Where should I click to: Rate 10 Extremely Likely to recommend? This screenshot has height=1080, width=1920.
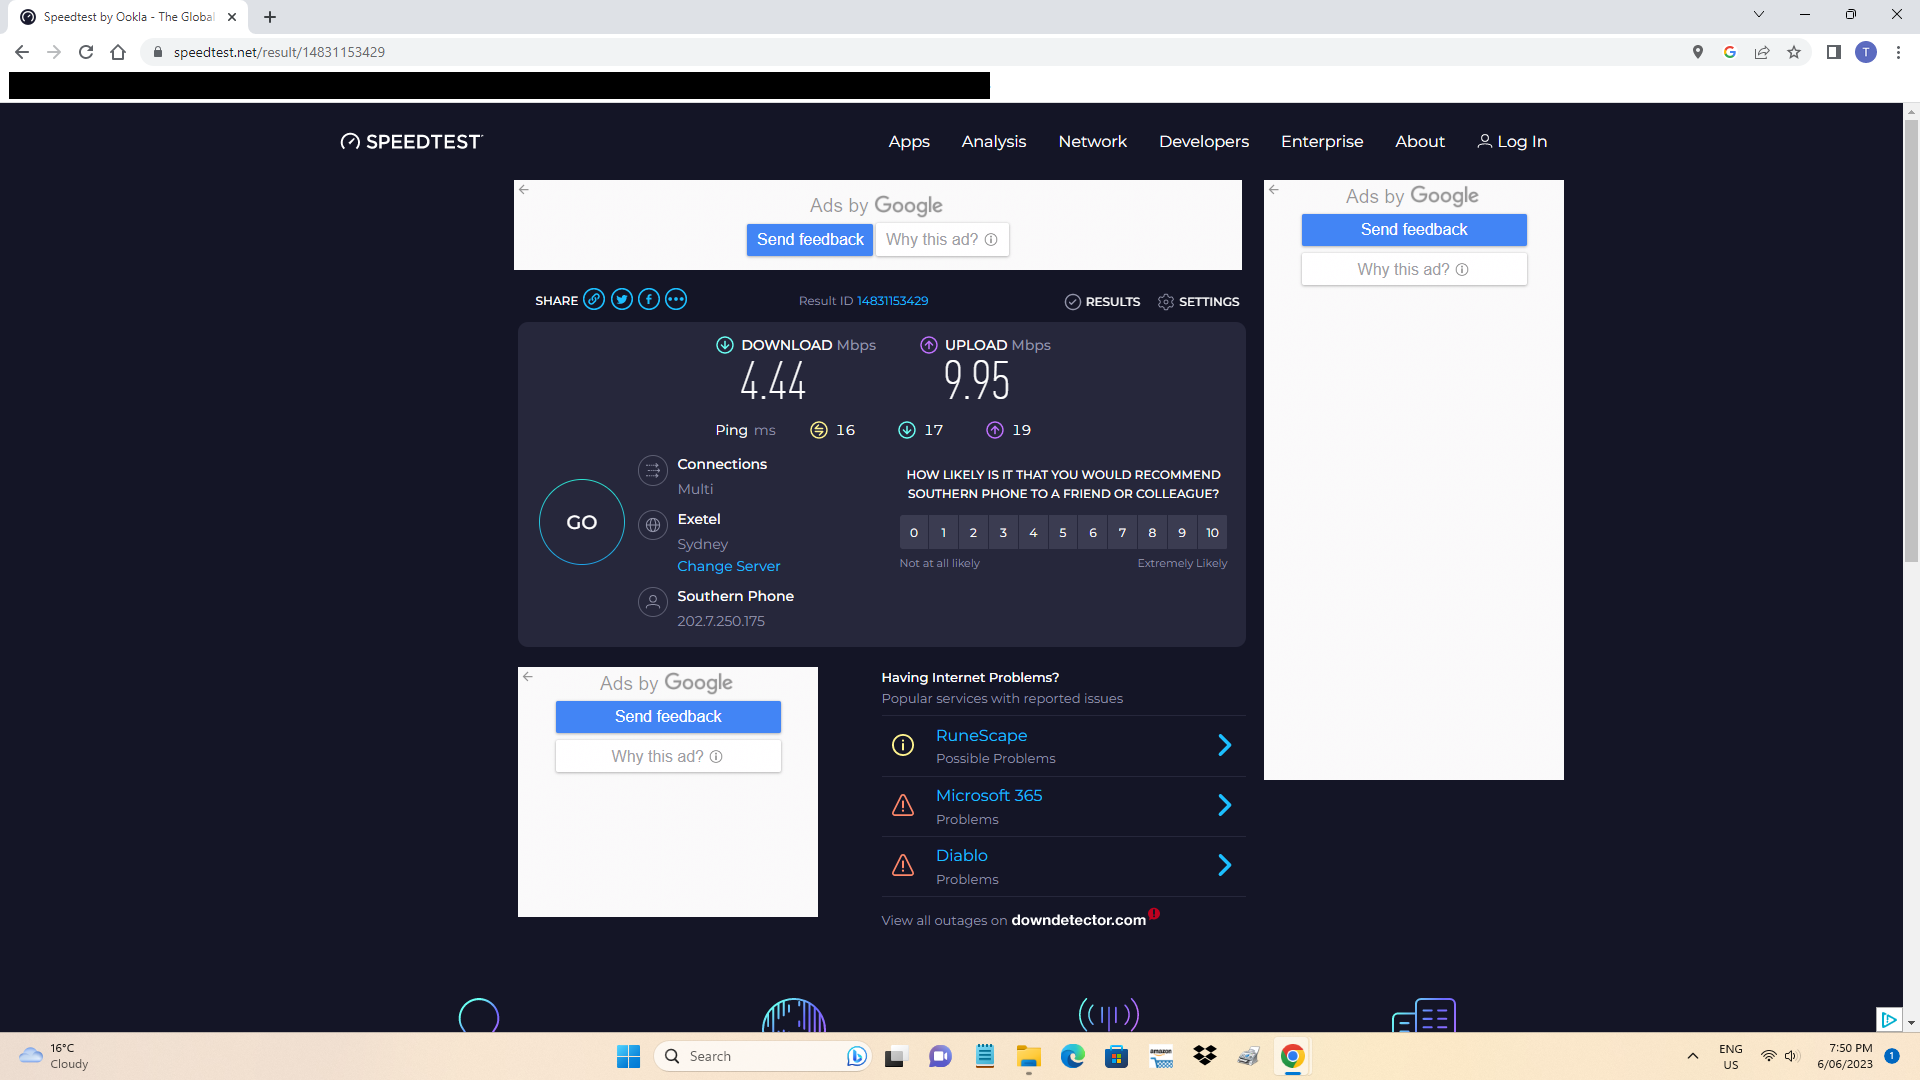pyautogui.click(x=1211, y=532)
